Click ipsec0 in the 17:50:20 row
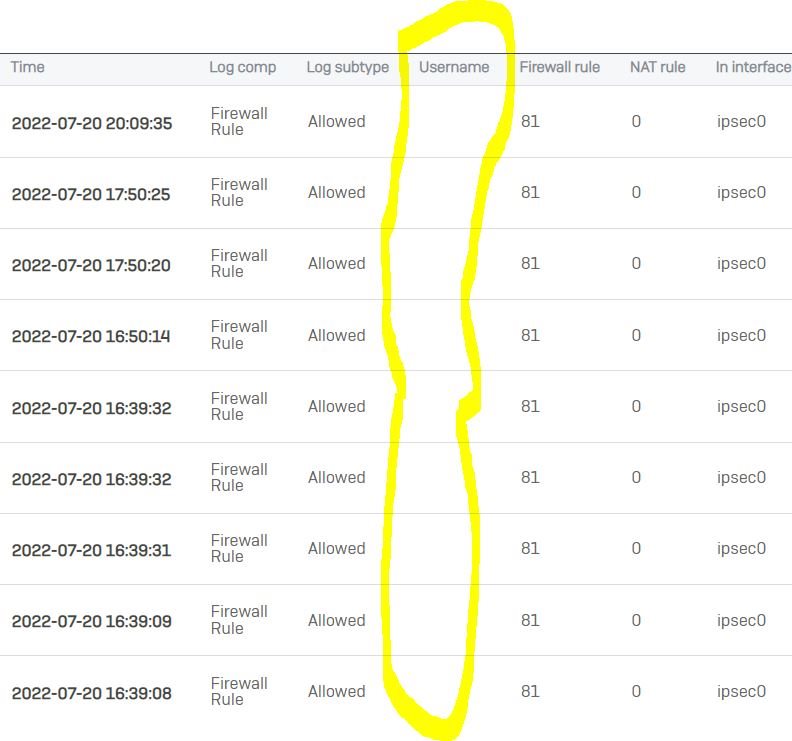 click(741, 264)
